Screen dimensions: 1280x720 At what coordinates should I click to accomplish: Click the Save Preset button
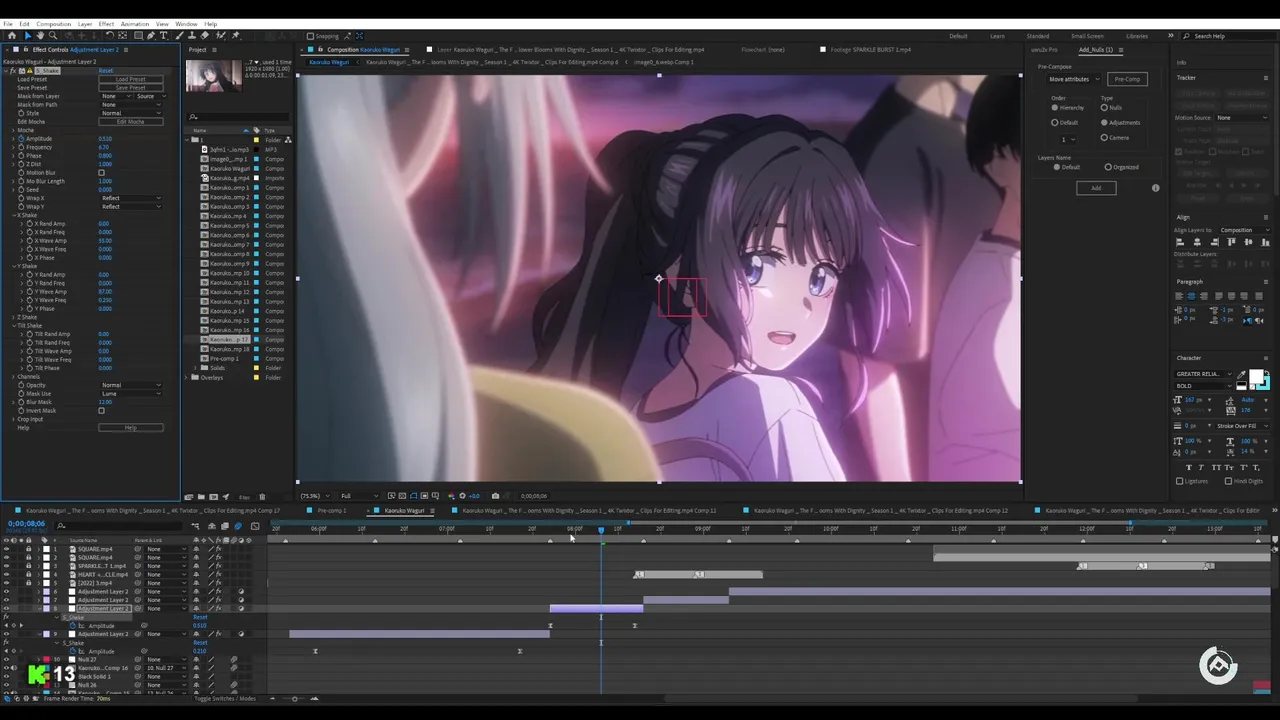tap(131, 88)
